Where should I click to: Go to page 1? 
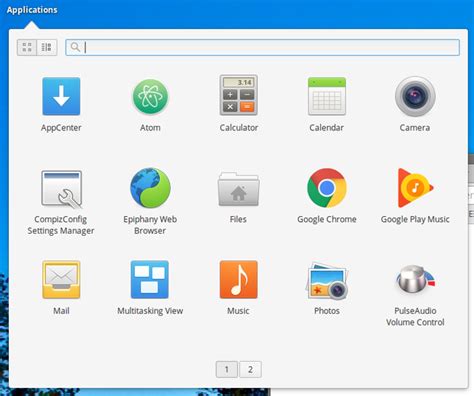point(227,369)
